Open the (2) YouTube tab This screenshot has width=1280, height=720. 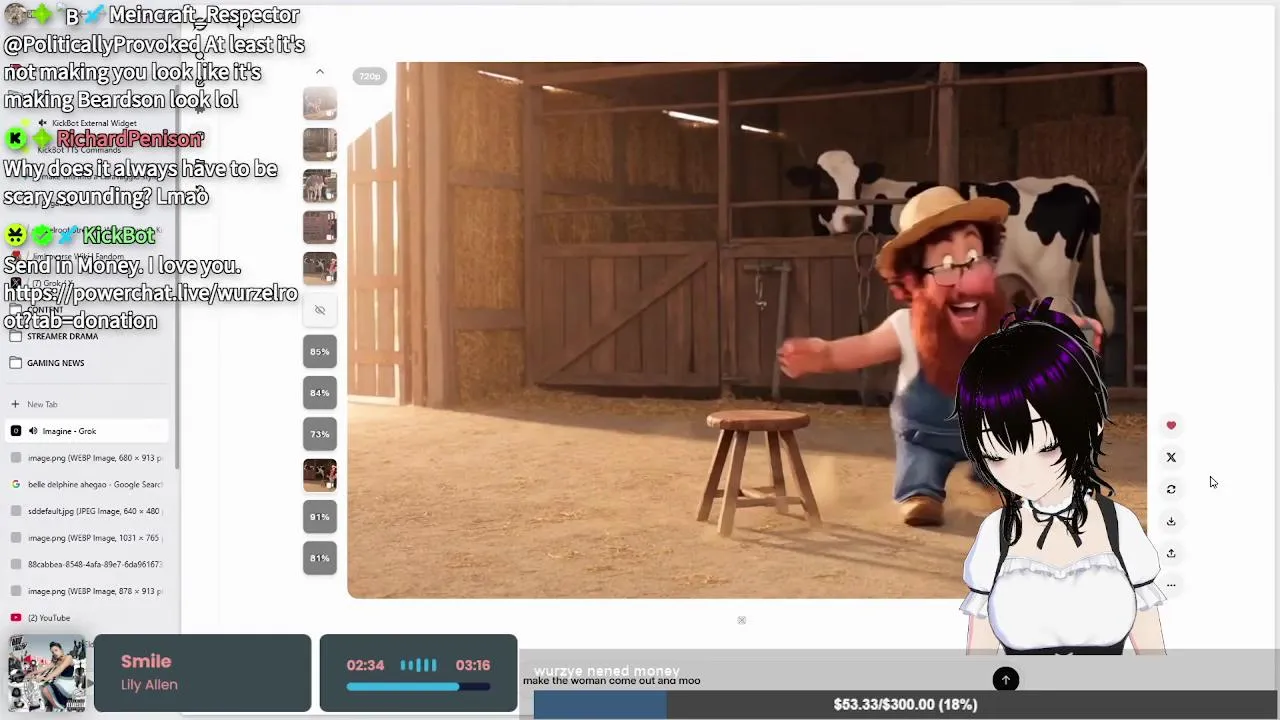(x=85, y=618)
